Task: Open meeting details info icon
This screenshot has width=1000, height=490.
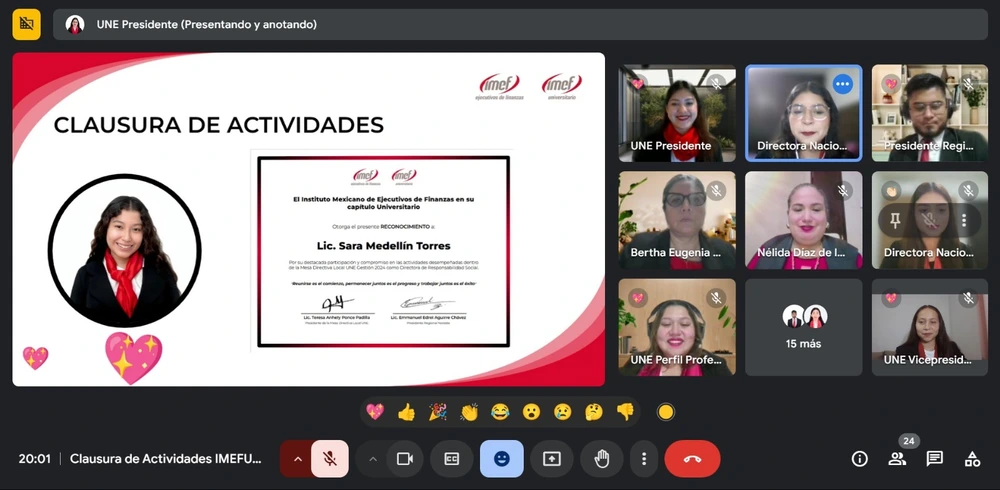Action: point(859,459)
